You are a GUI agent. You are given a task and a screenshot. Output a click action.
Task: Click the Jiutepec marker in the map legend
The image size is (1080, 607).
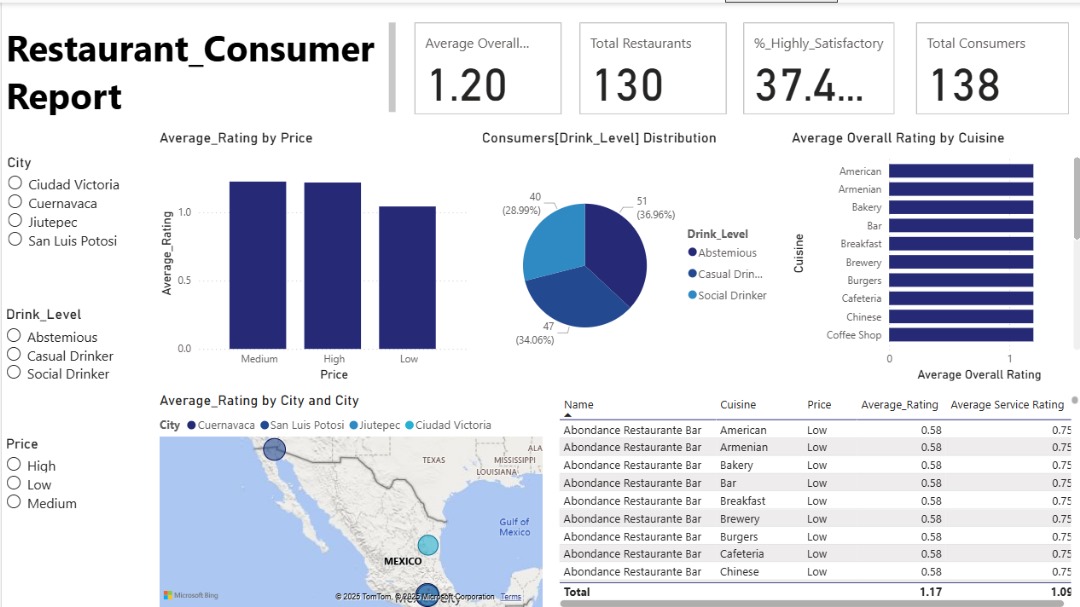pos(354,425)
